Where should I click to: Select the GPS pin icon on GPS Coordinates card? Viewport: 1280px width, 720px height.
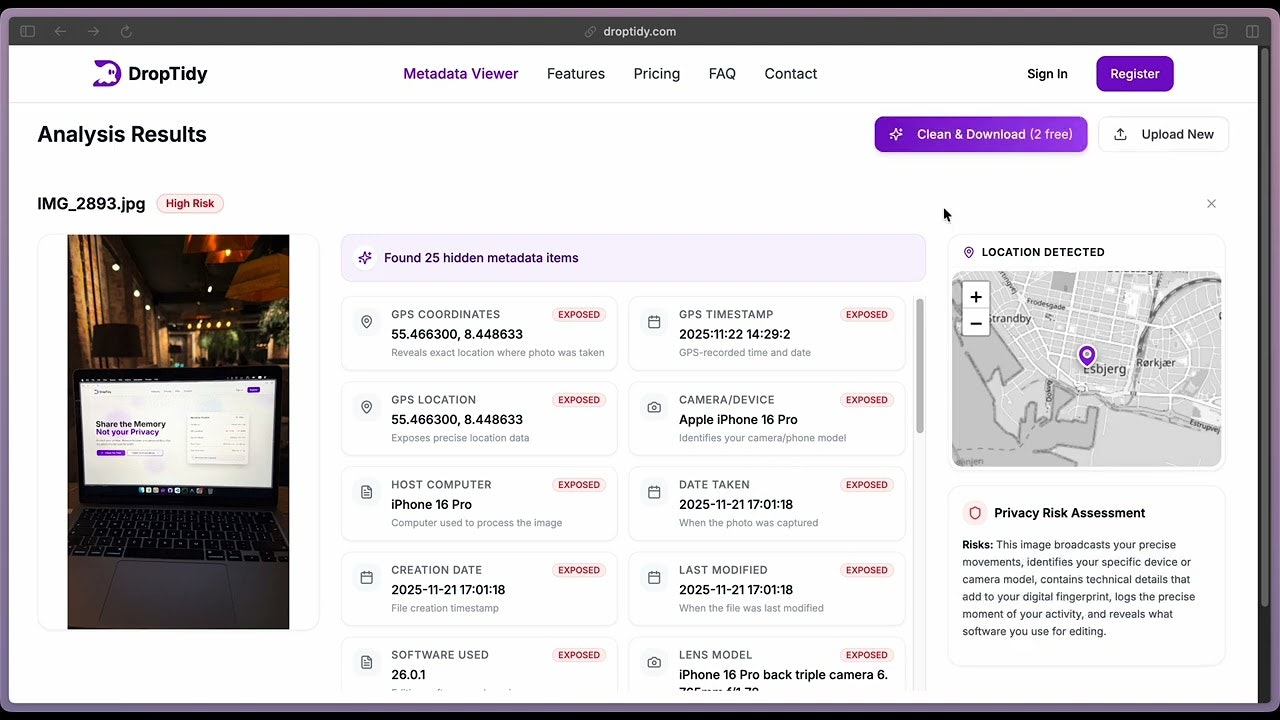click(x=366, y=322)
